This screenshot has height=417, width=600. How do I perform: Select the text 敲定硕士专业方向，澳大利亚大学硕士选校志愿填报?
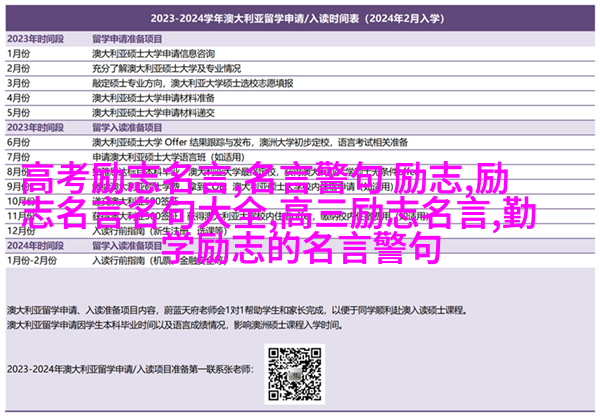pos(193,83)
